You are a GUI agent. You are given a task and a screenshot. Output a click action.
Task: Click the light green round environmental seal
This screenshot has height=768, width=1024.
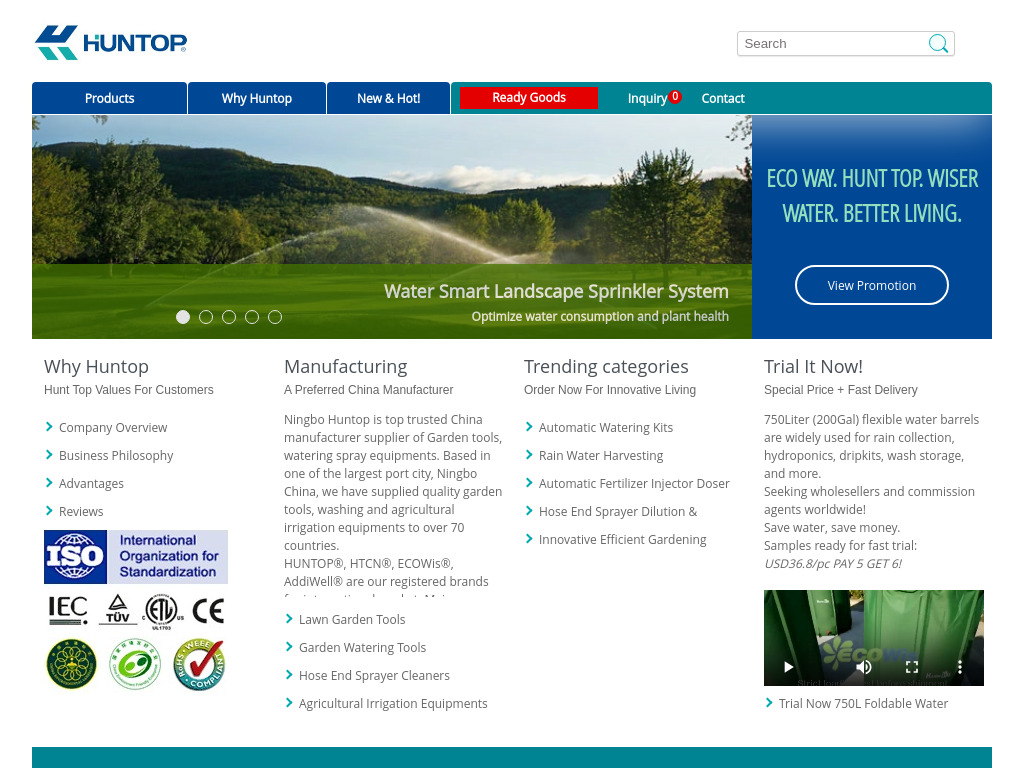pyautogui.click(x=135, y=664)
